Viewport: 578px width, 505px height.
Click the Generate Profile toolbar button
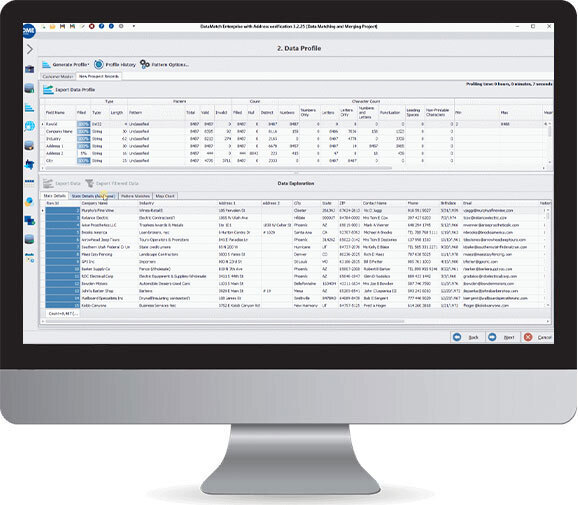[66, 65]
